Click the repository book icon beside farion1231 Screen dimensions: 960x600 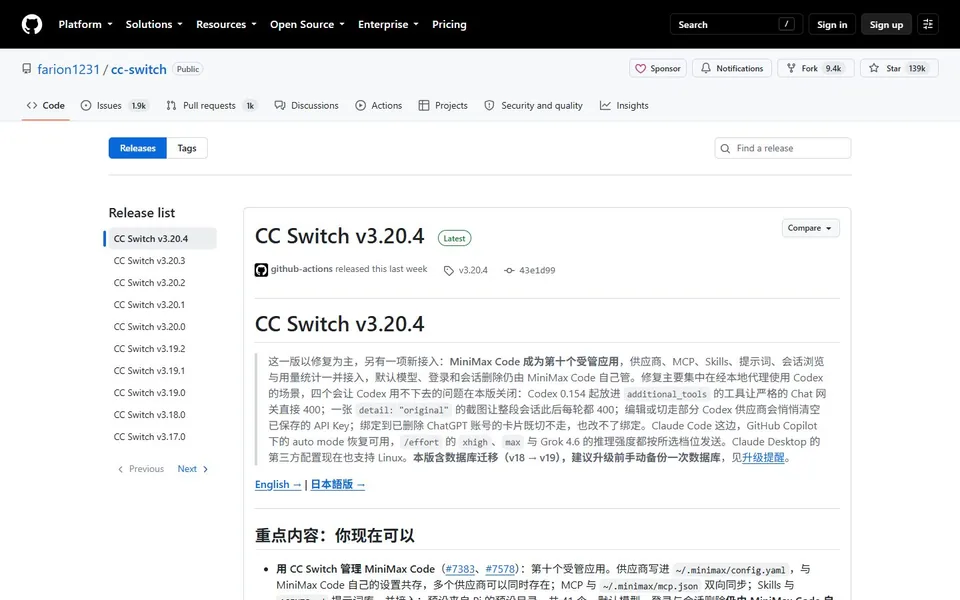26,69
